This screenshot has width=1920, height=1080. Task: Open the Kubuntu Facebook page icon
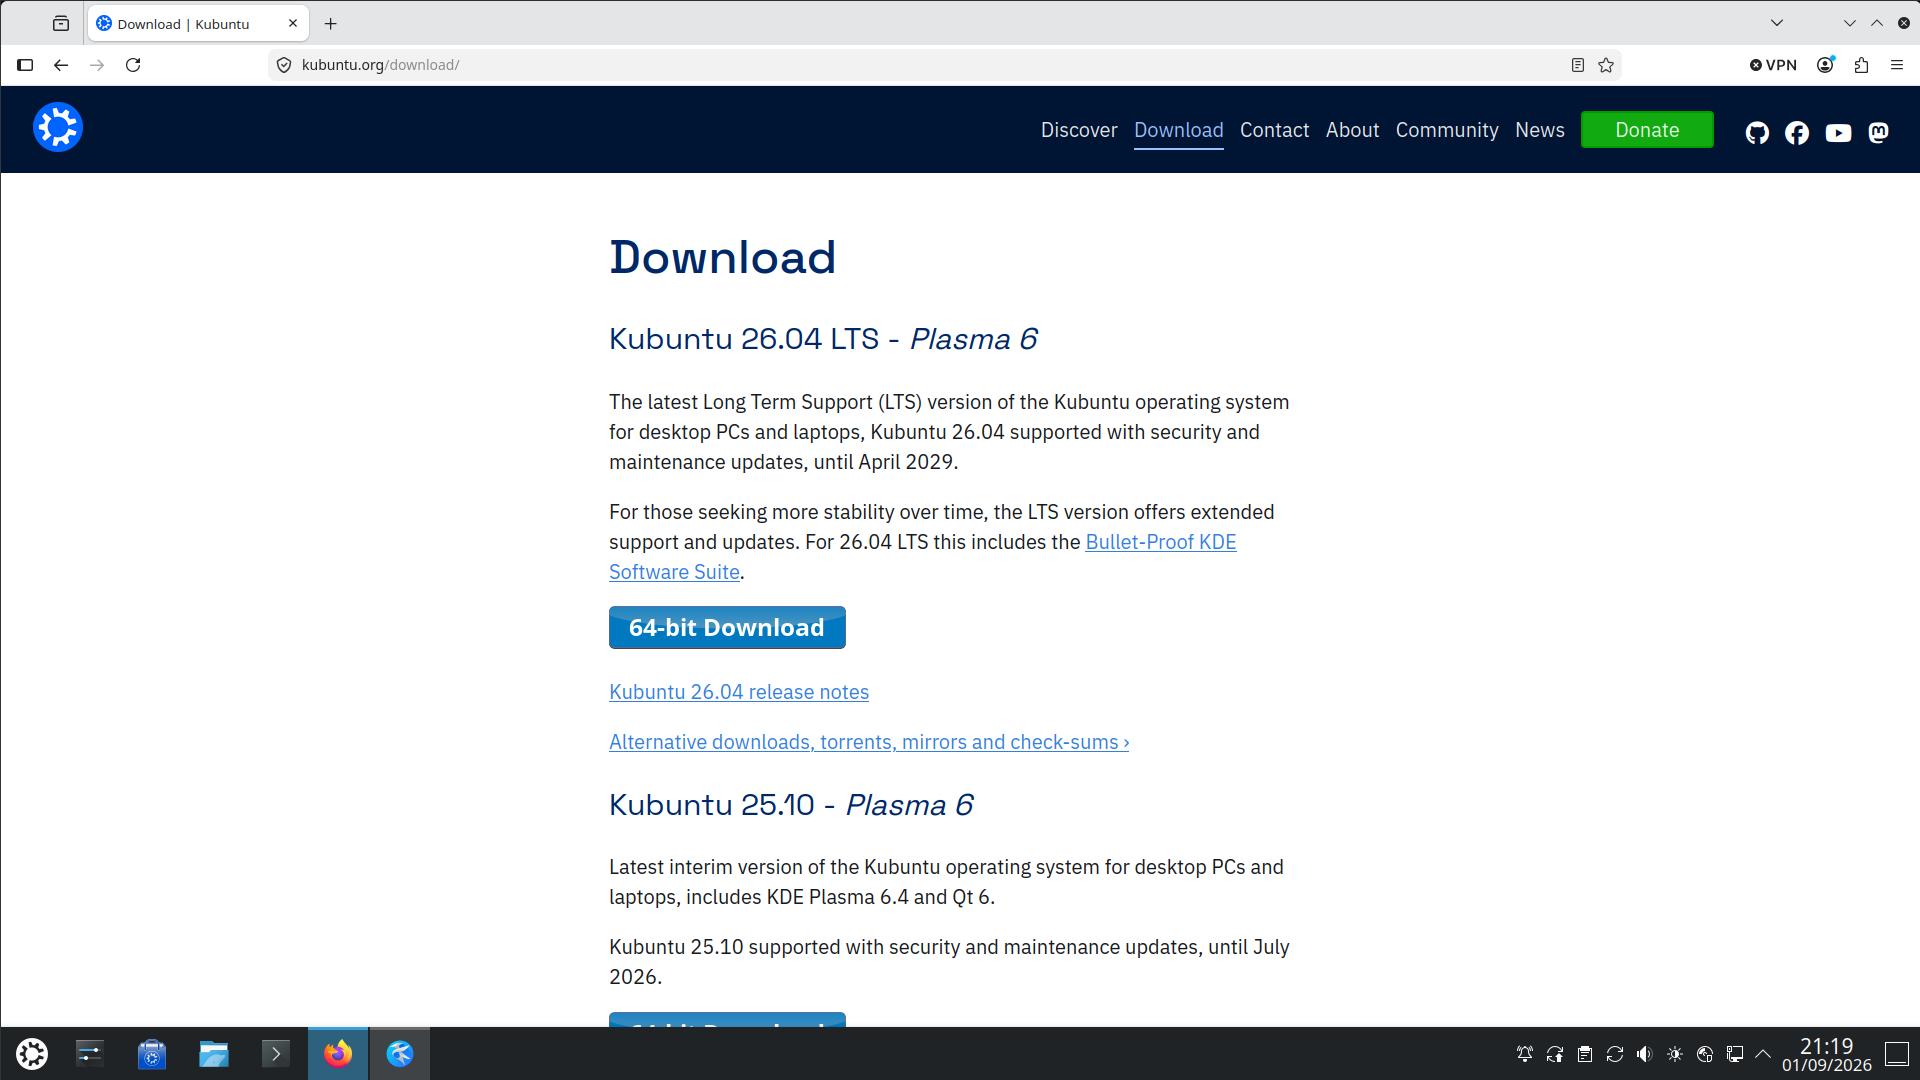tap(1797, 132)
